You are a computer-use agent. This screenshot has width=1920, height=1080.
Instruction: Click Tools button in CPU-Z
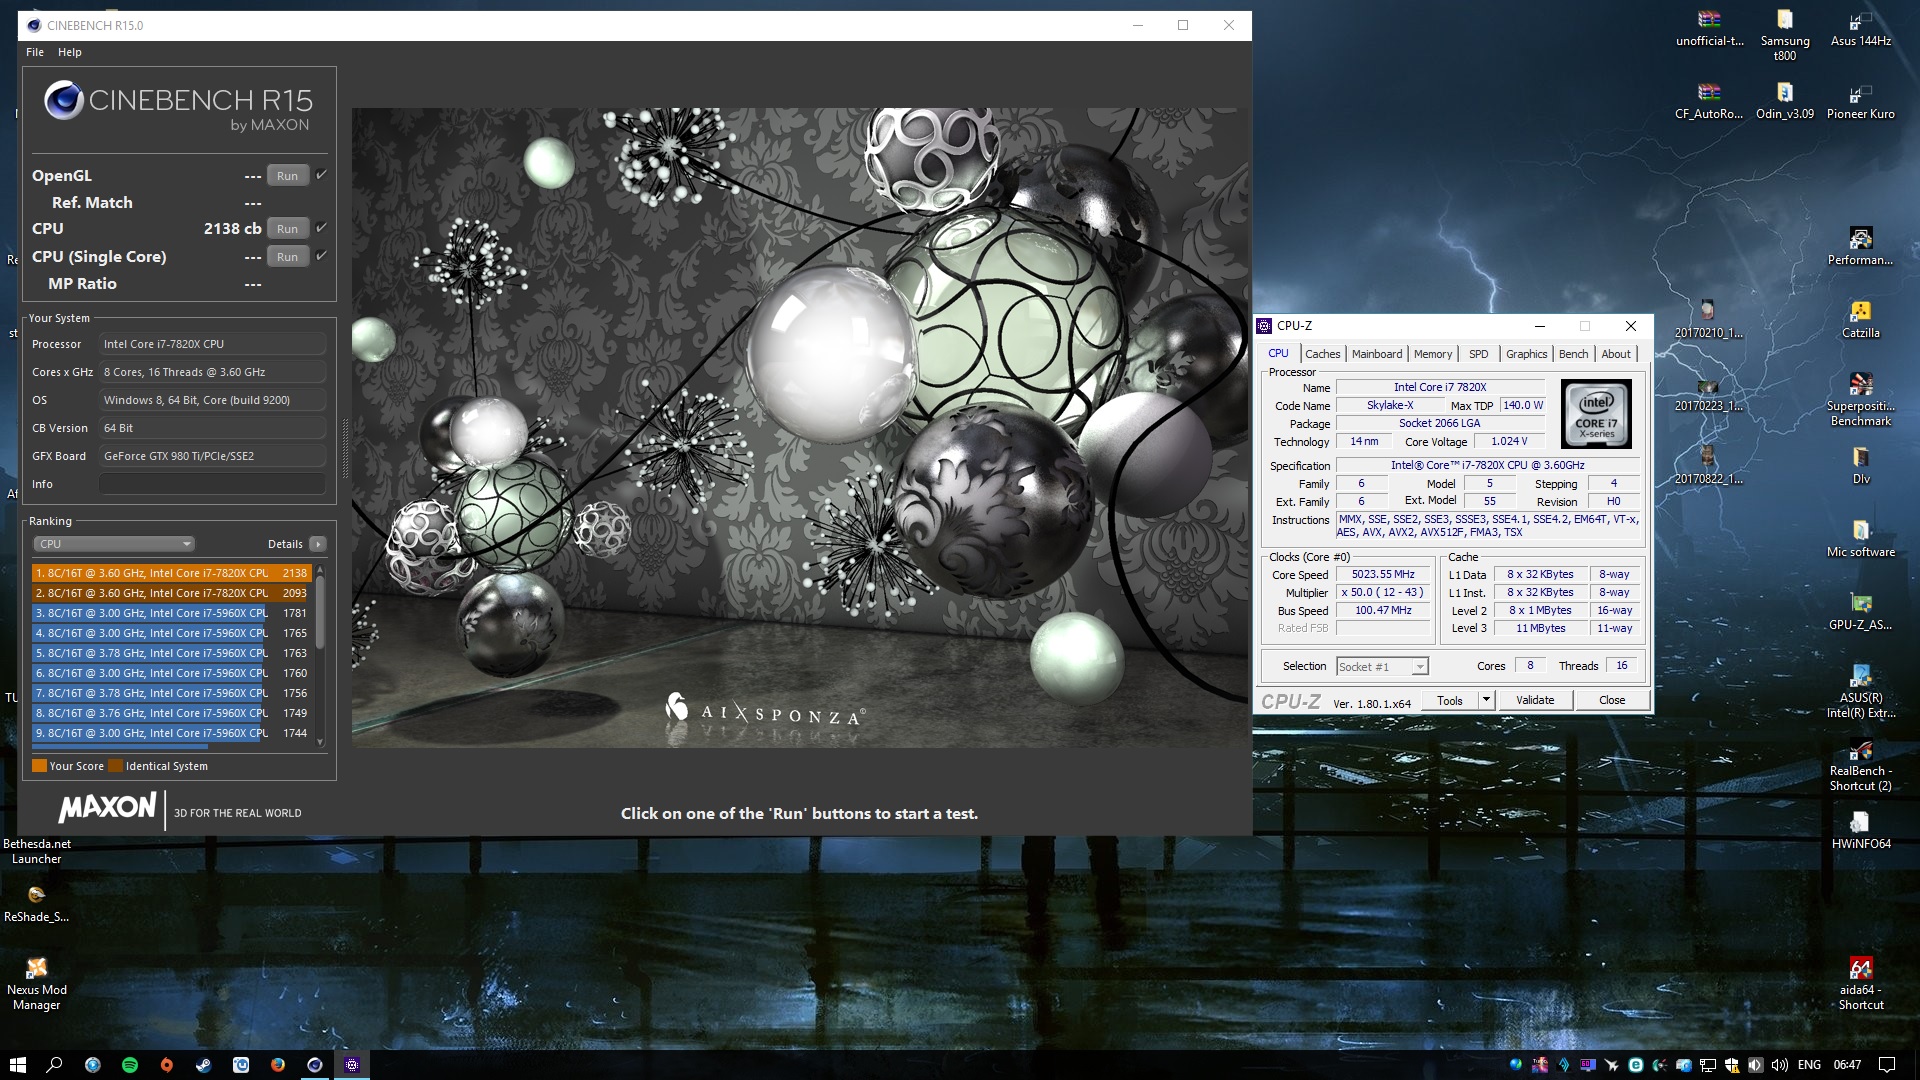pyautogui.click(x=1450, y=701)
